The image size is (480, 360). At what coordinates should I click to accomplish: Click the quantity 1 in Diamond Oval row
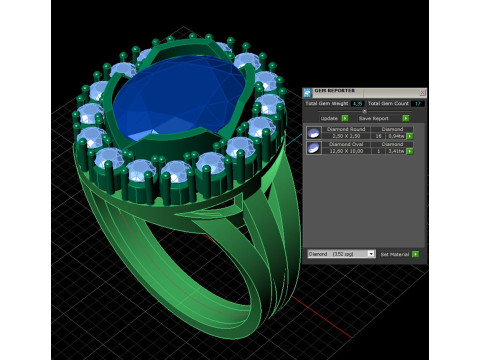click(378, 151)
